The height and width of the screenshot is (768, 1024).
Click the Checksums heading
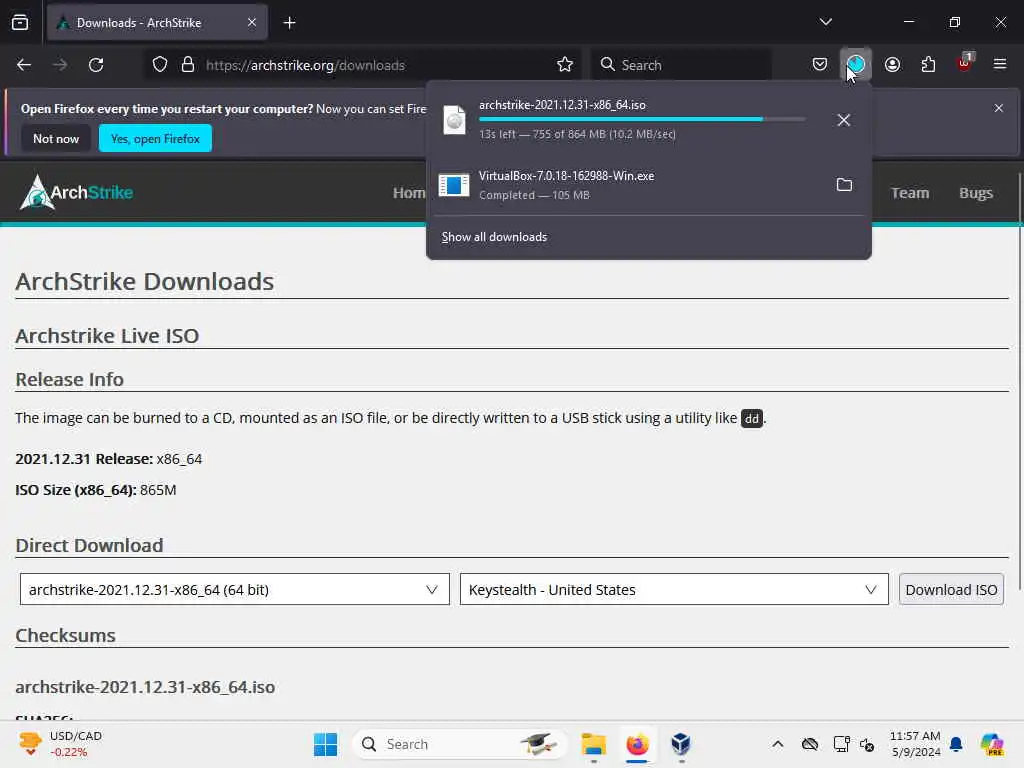[x=65, y=635]
